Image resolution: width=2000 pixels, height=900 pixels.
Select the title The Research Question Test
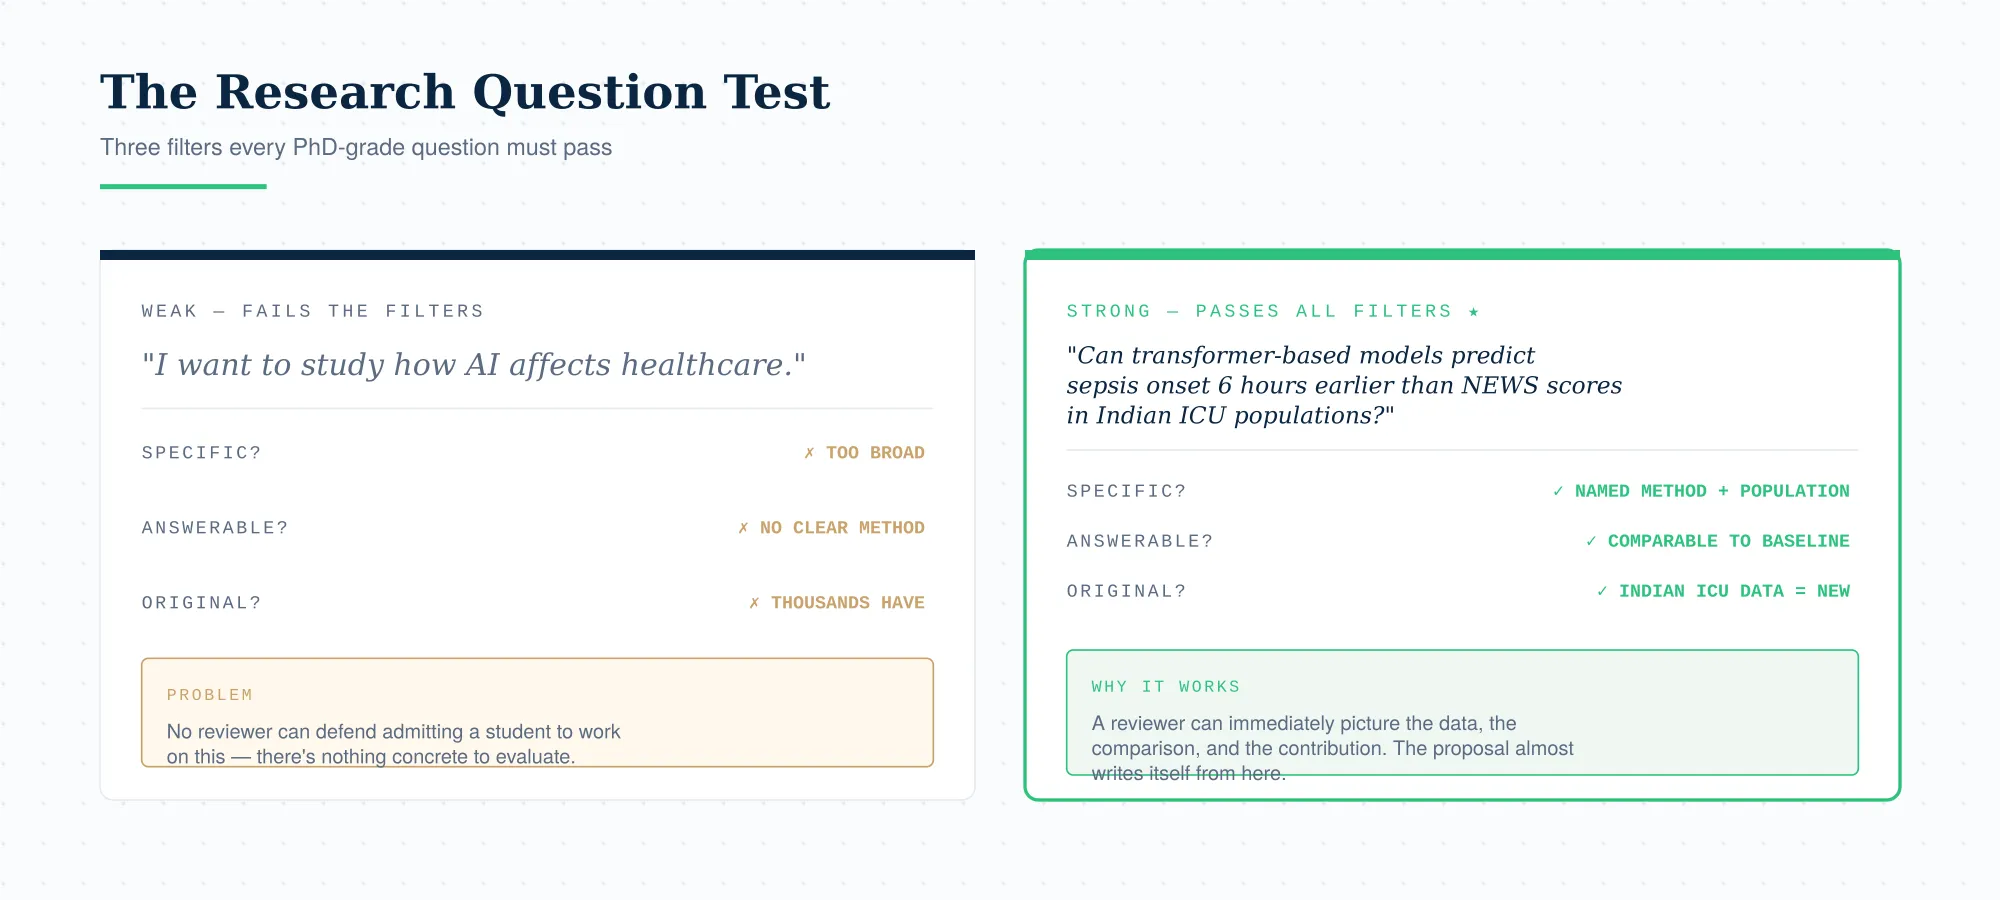click(x=465, y=92)
